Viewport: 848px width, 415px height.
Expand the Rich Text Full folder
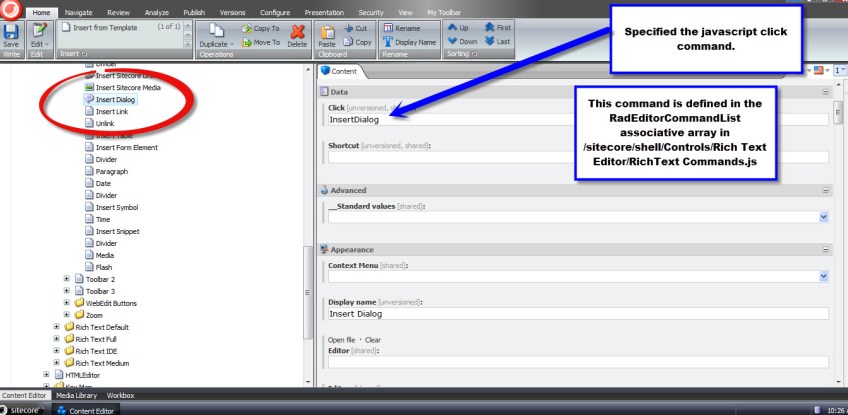[57, 339]
